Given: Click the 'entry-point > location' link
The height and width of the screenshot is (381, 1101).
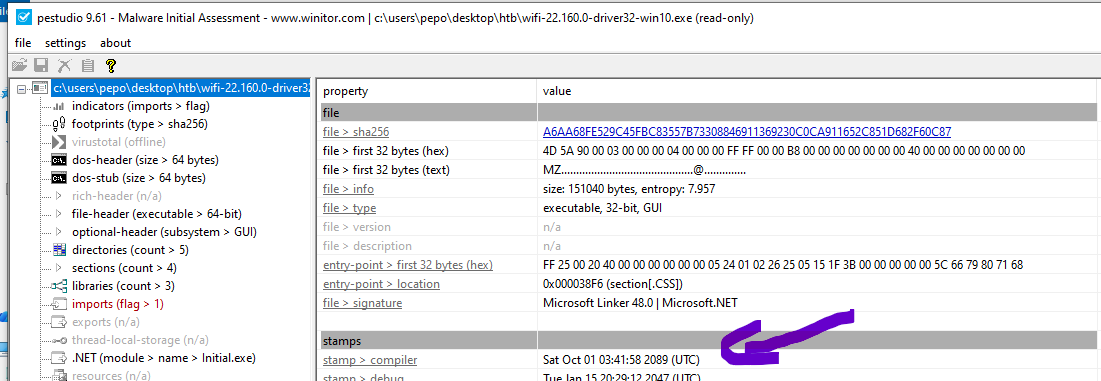Looking at the screenshot, I should [381, 284].
